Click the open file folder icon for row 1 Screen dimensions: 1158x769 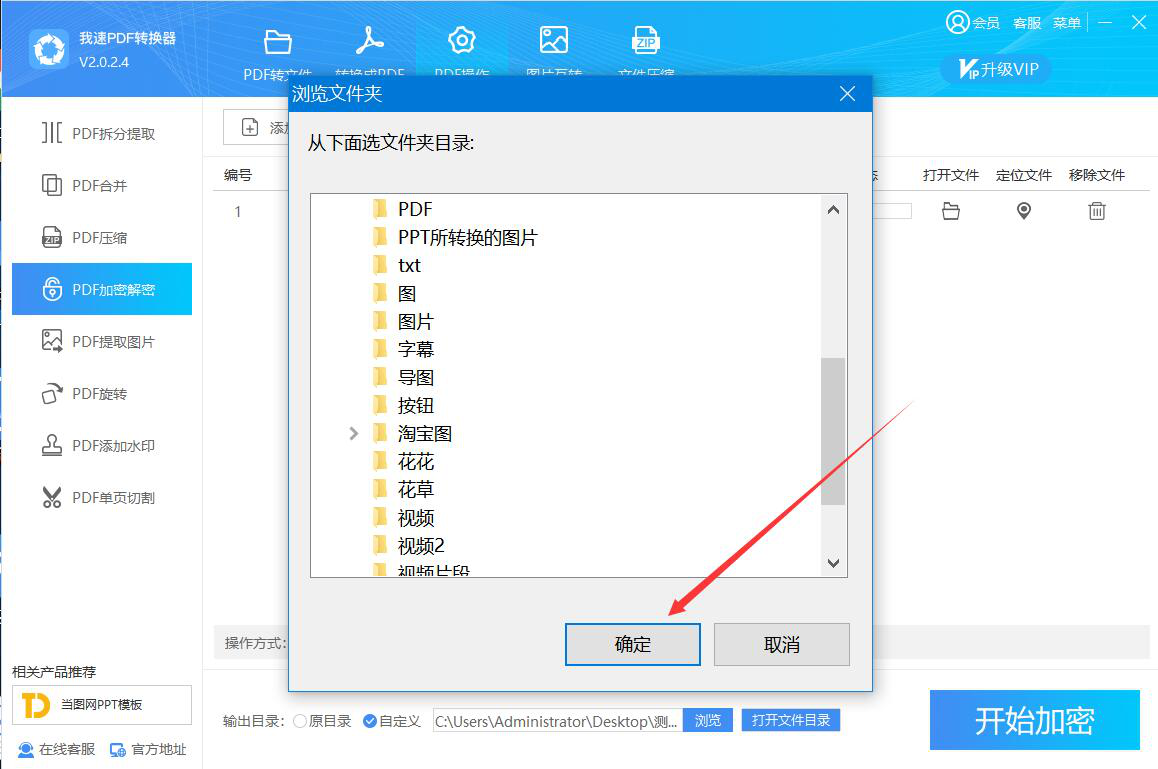(x=950, y=211)
